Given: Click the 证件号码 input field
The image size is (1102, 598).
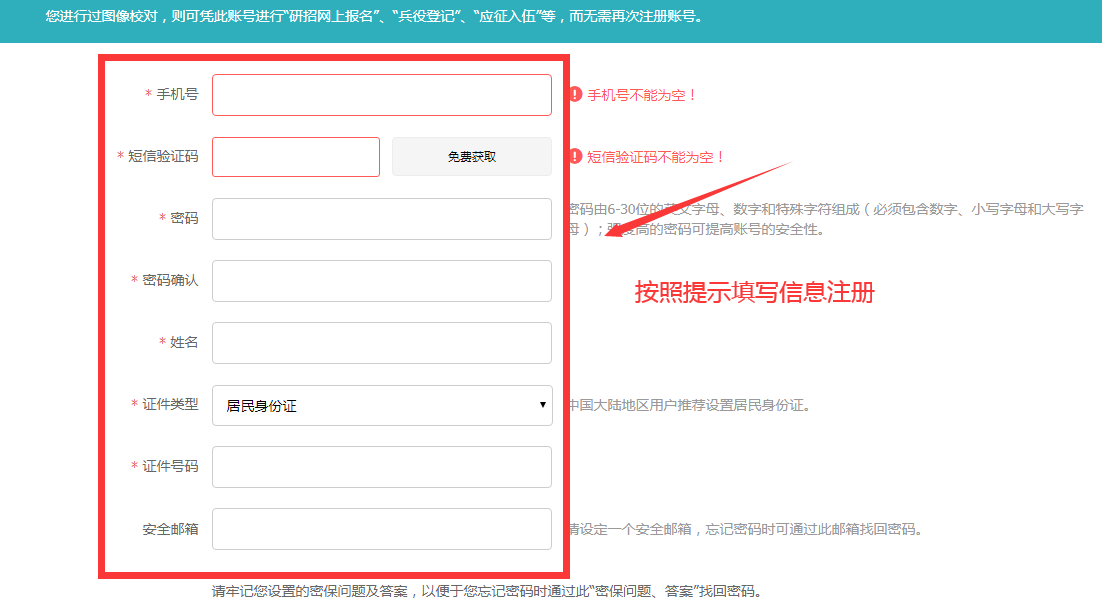Looking at the screenshot, I should pos(381,467).
